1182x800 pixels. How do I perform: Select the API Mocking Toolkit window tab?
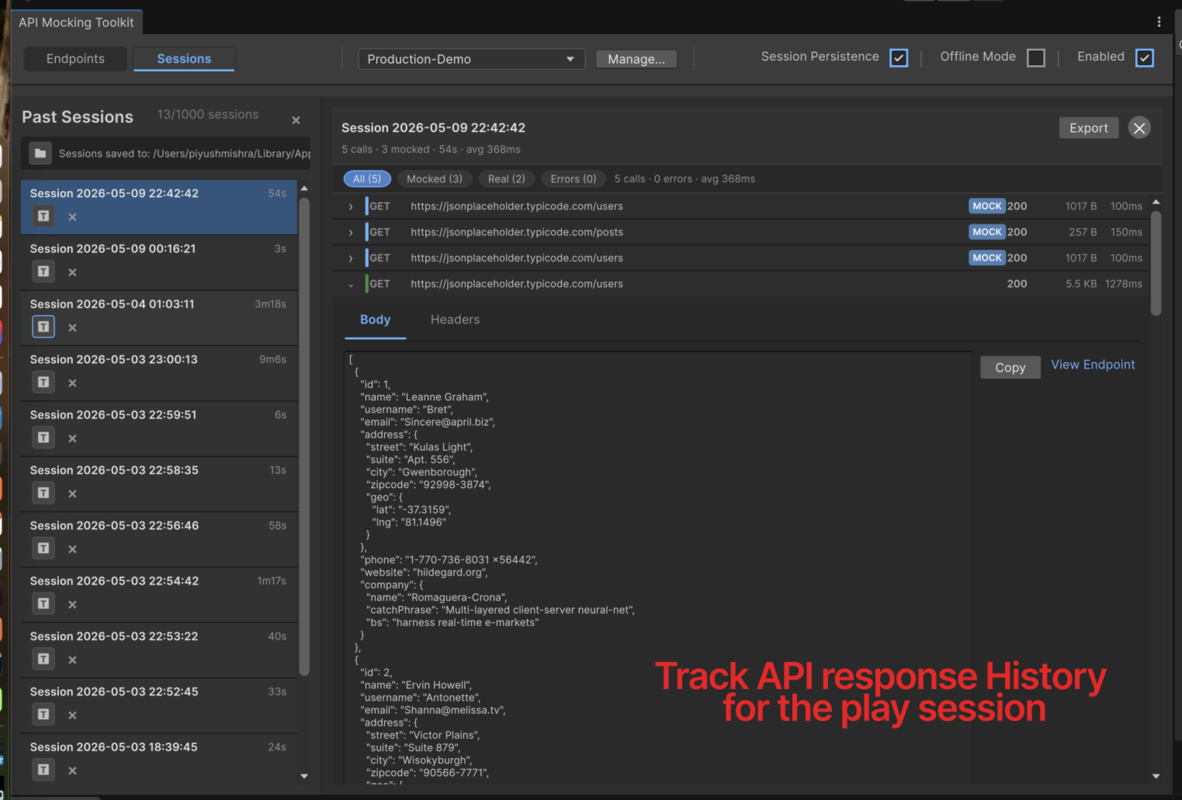[76, 22]
